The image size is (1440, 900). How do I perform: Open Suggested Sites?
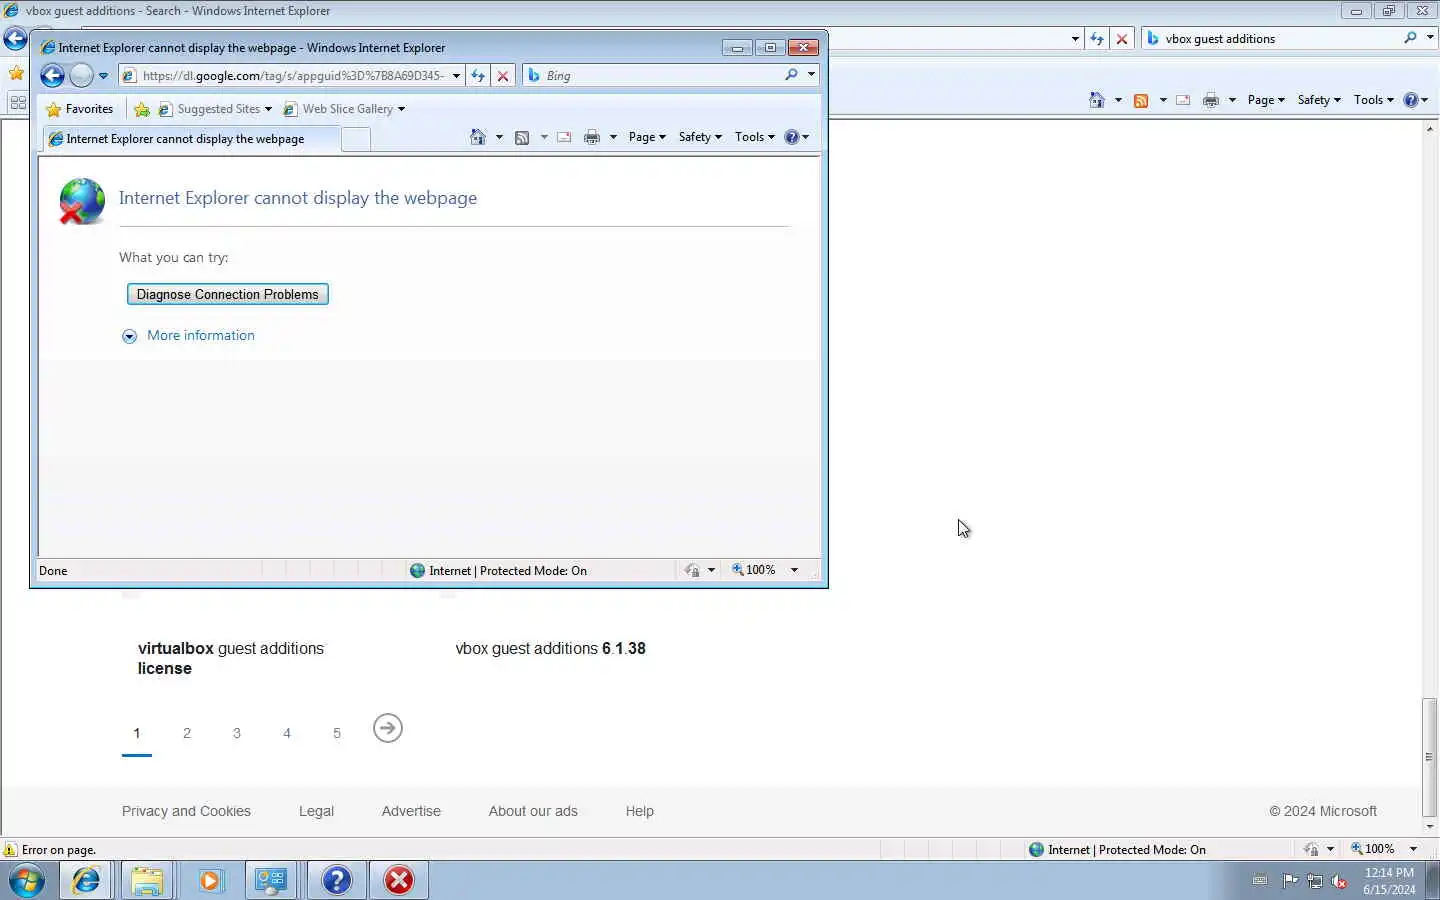(x=214, y=109)
